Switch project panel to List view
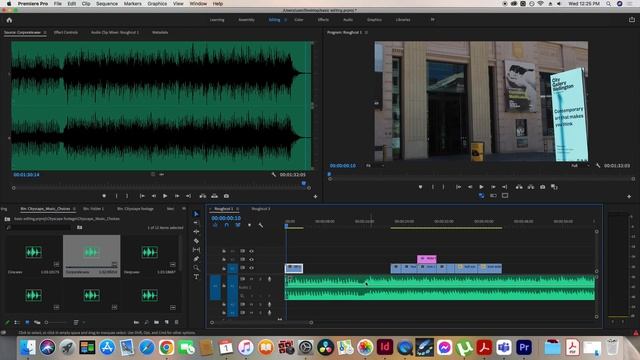This screenshot has height=360, width=640. (17, 322)
